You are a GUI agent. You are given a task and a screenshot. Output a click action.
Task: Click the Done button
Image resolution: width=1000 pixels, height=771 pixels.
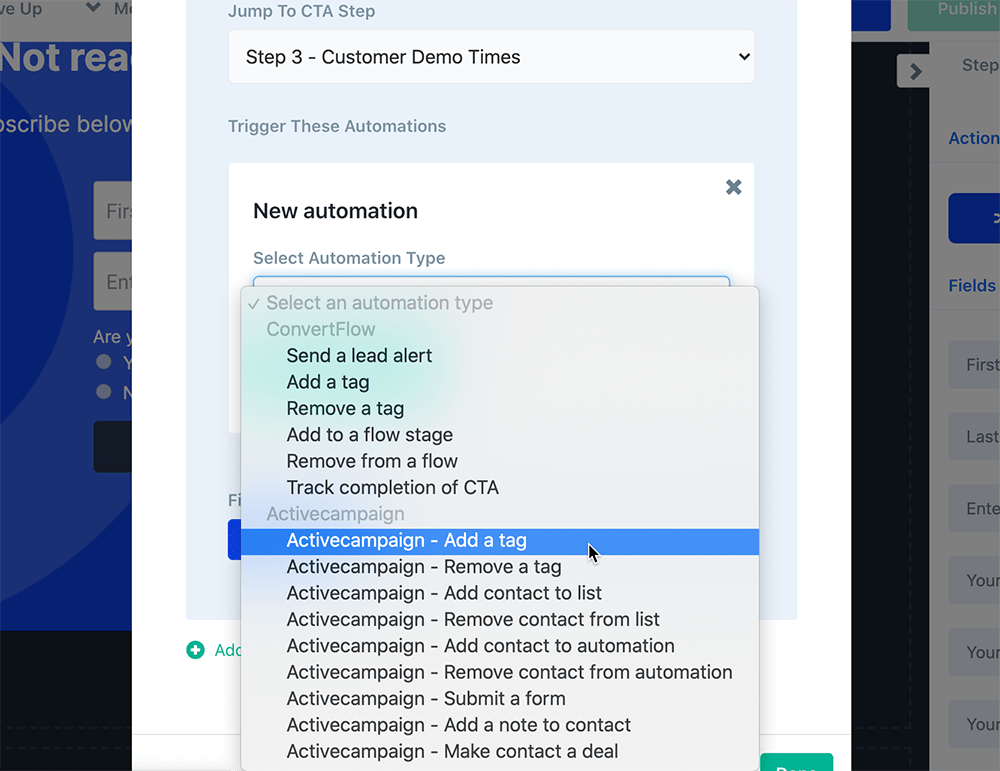pyautogui.click(x=797, y=763)
